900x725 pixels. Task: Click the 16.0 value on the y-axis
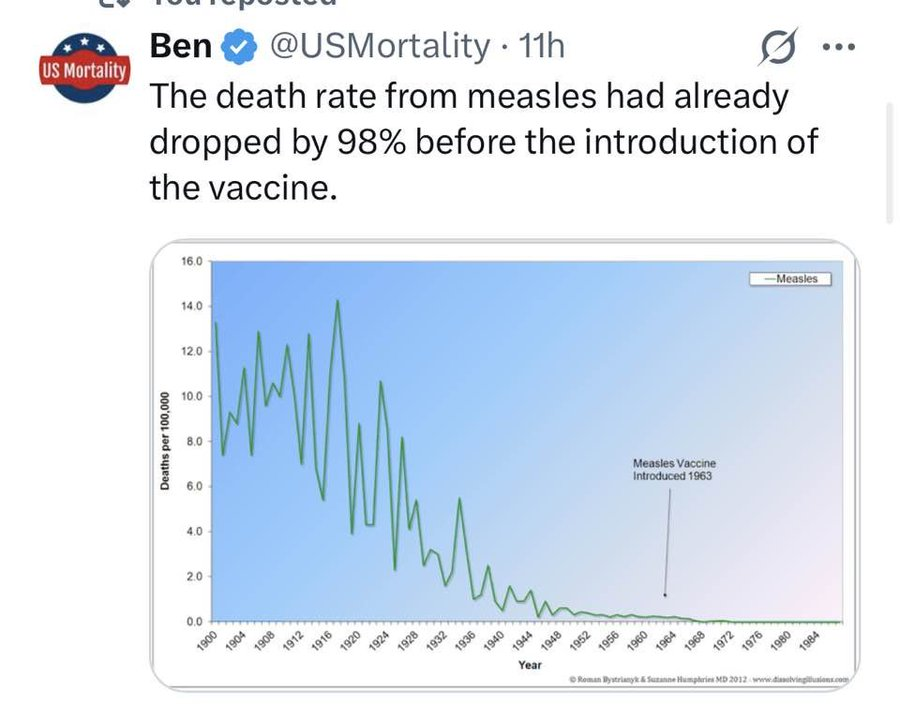click(x=192, y=261)
